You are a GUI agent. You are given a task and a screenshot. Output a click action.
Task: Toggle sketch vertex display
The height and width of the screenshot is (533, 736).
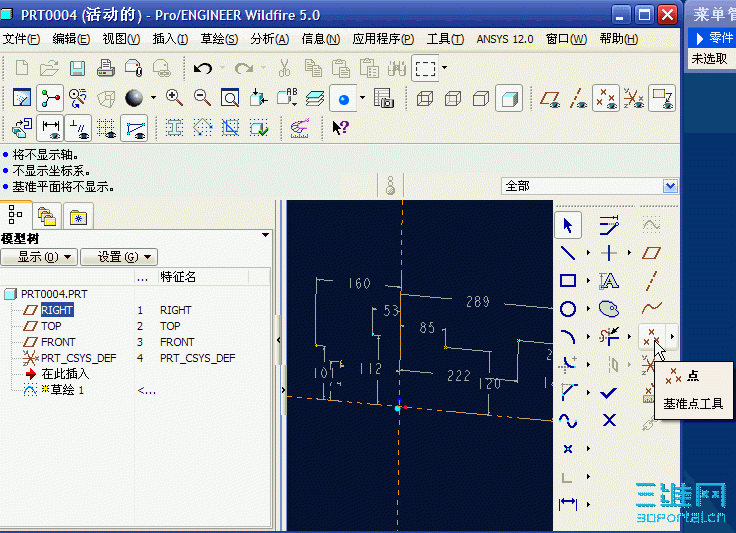134,128
